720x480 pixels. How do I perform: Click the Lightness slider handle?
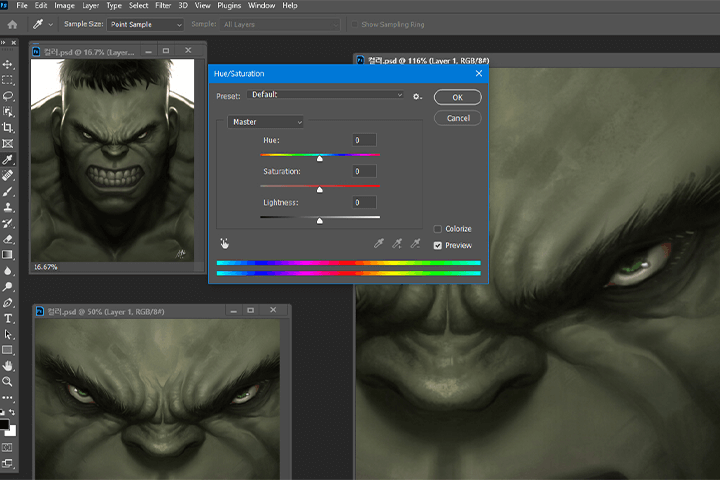tap(320, 221)
